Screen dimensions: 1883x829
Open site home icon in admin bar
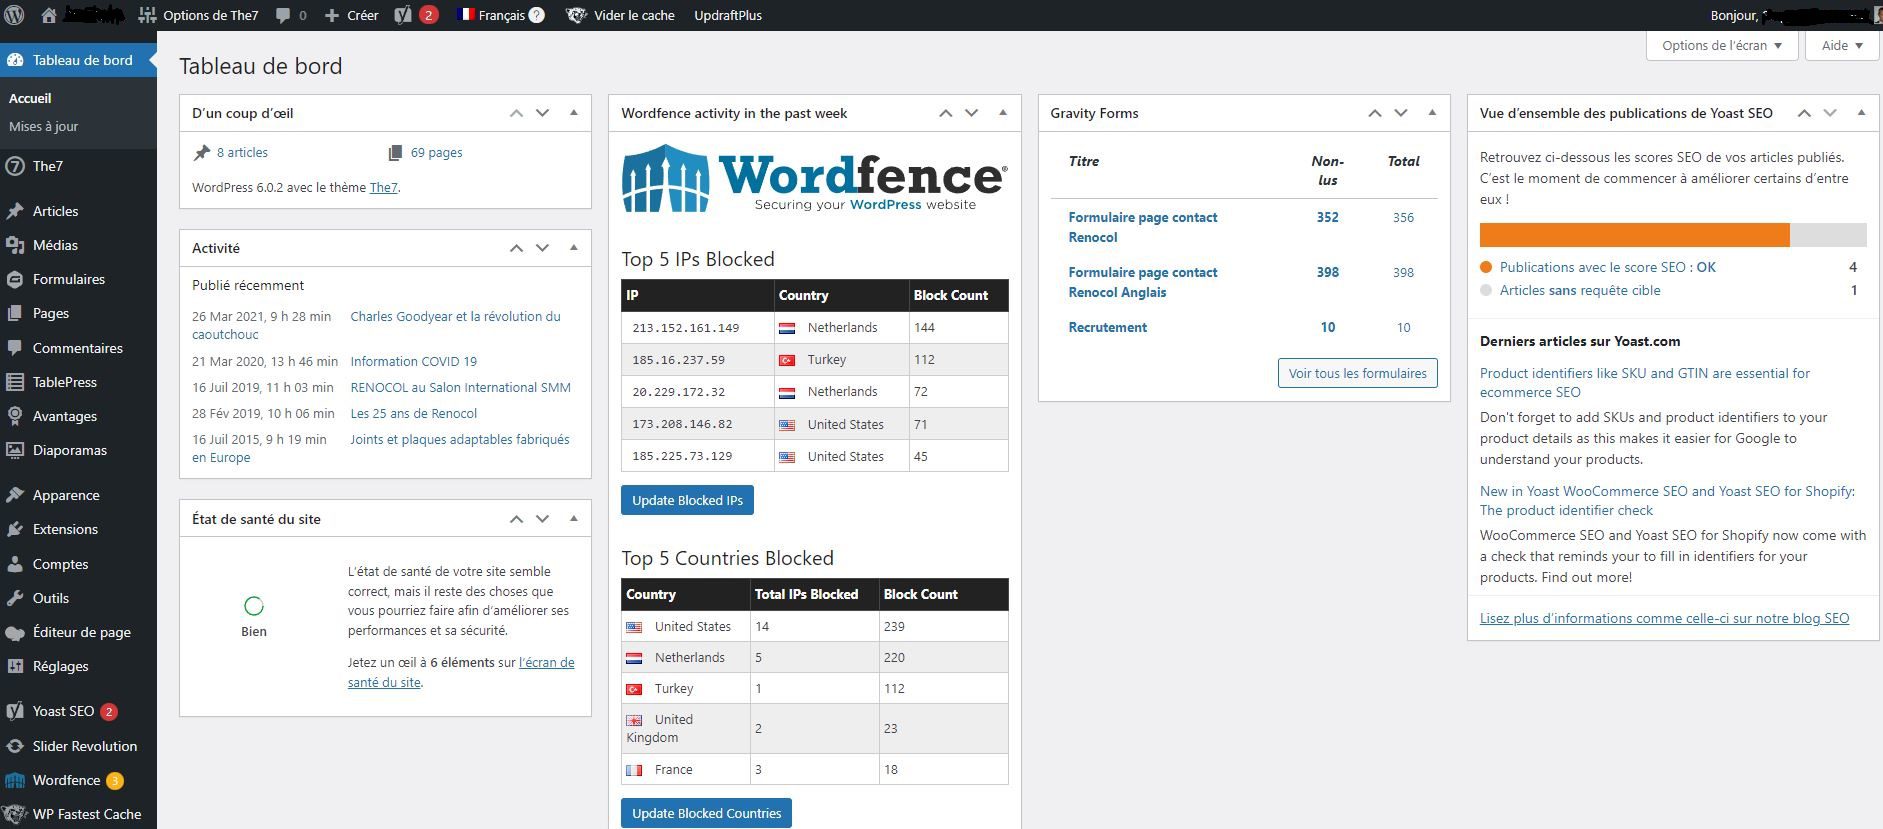coord(49,15)
